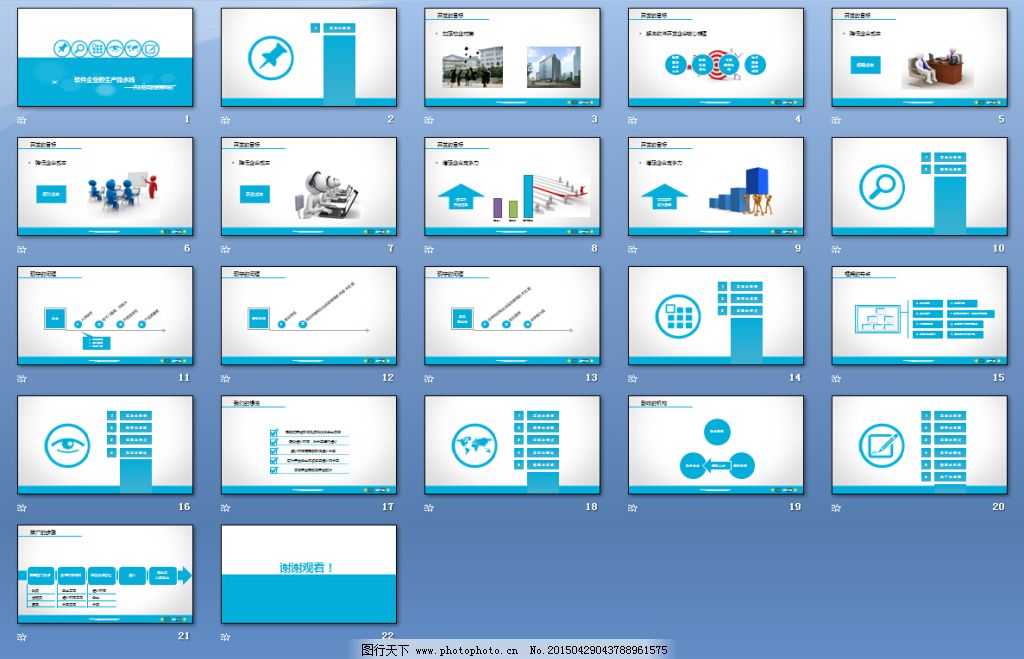
Task: Select slide 3 thumbnail with two photos
Action: click(x=512, y=58)
